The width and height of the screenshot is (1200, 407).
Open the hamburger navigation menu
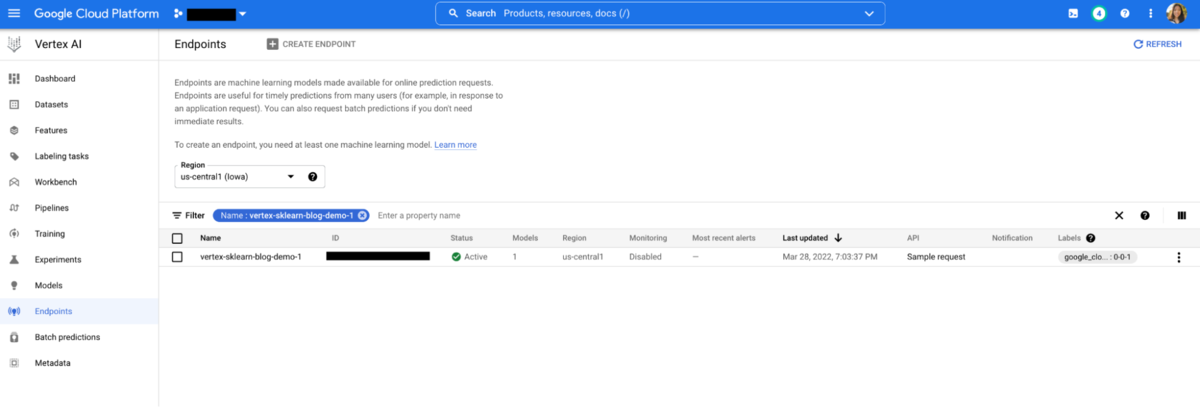click(14, 14)
